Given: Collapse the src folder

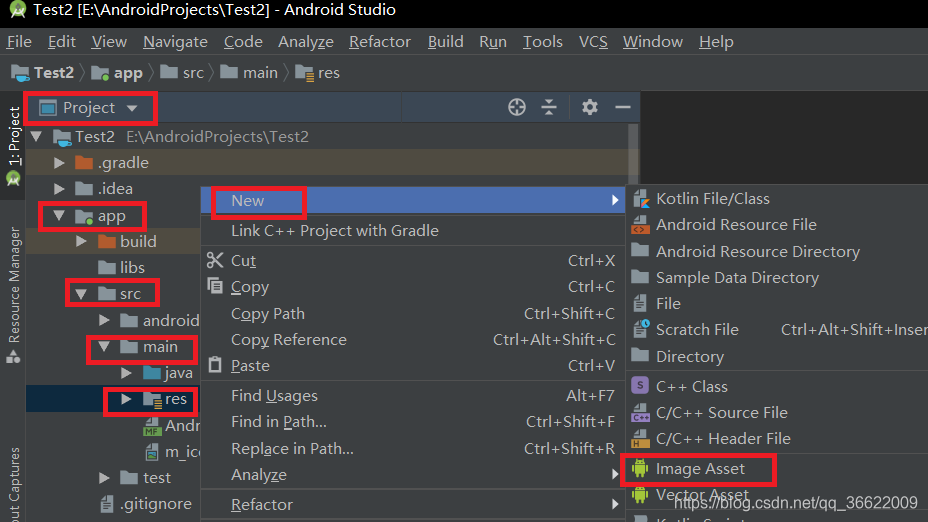Looking at the screenshot, I should coord(81,294).
